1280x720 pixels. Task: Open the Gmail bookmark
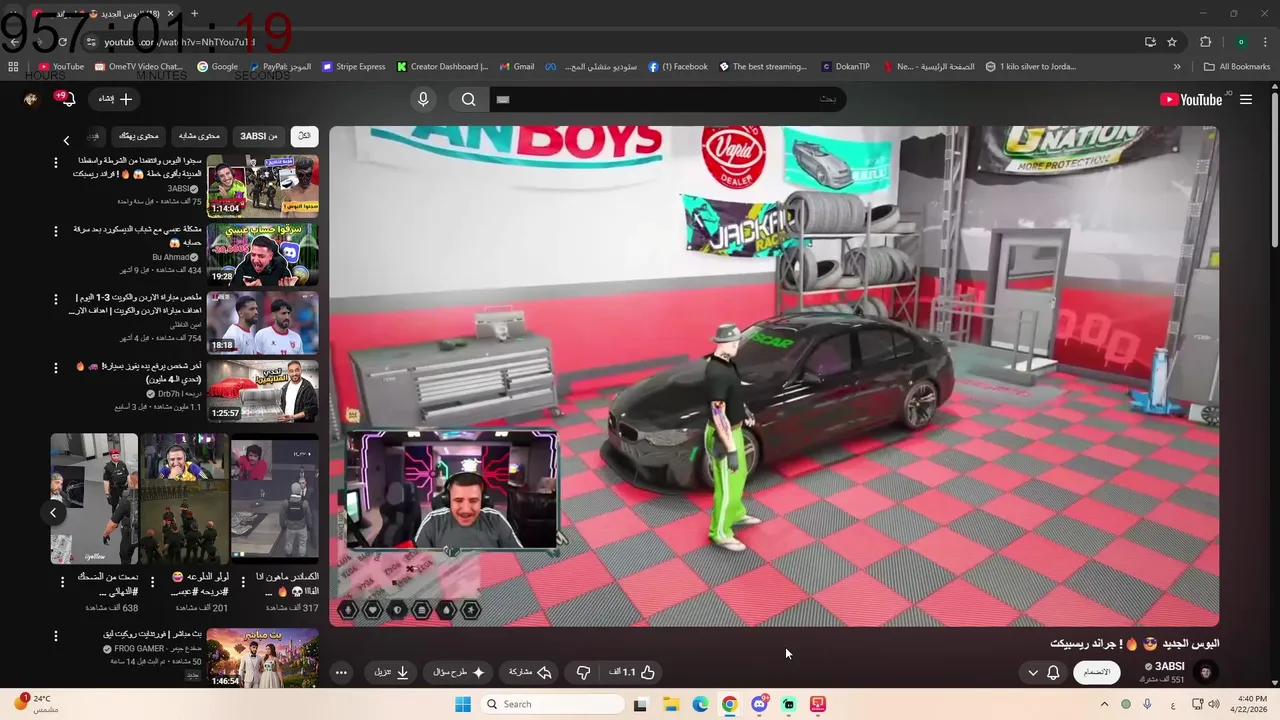tap(517, 67)
